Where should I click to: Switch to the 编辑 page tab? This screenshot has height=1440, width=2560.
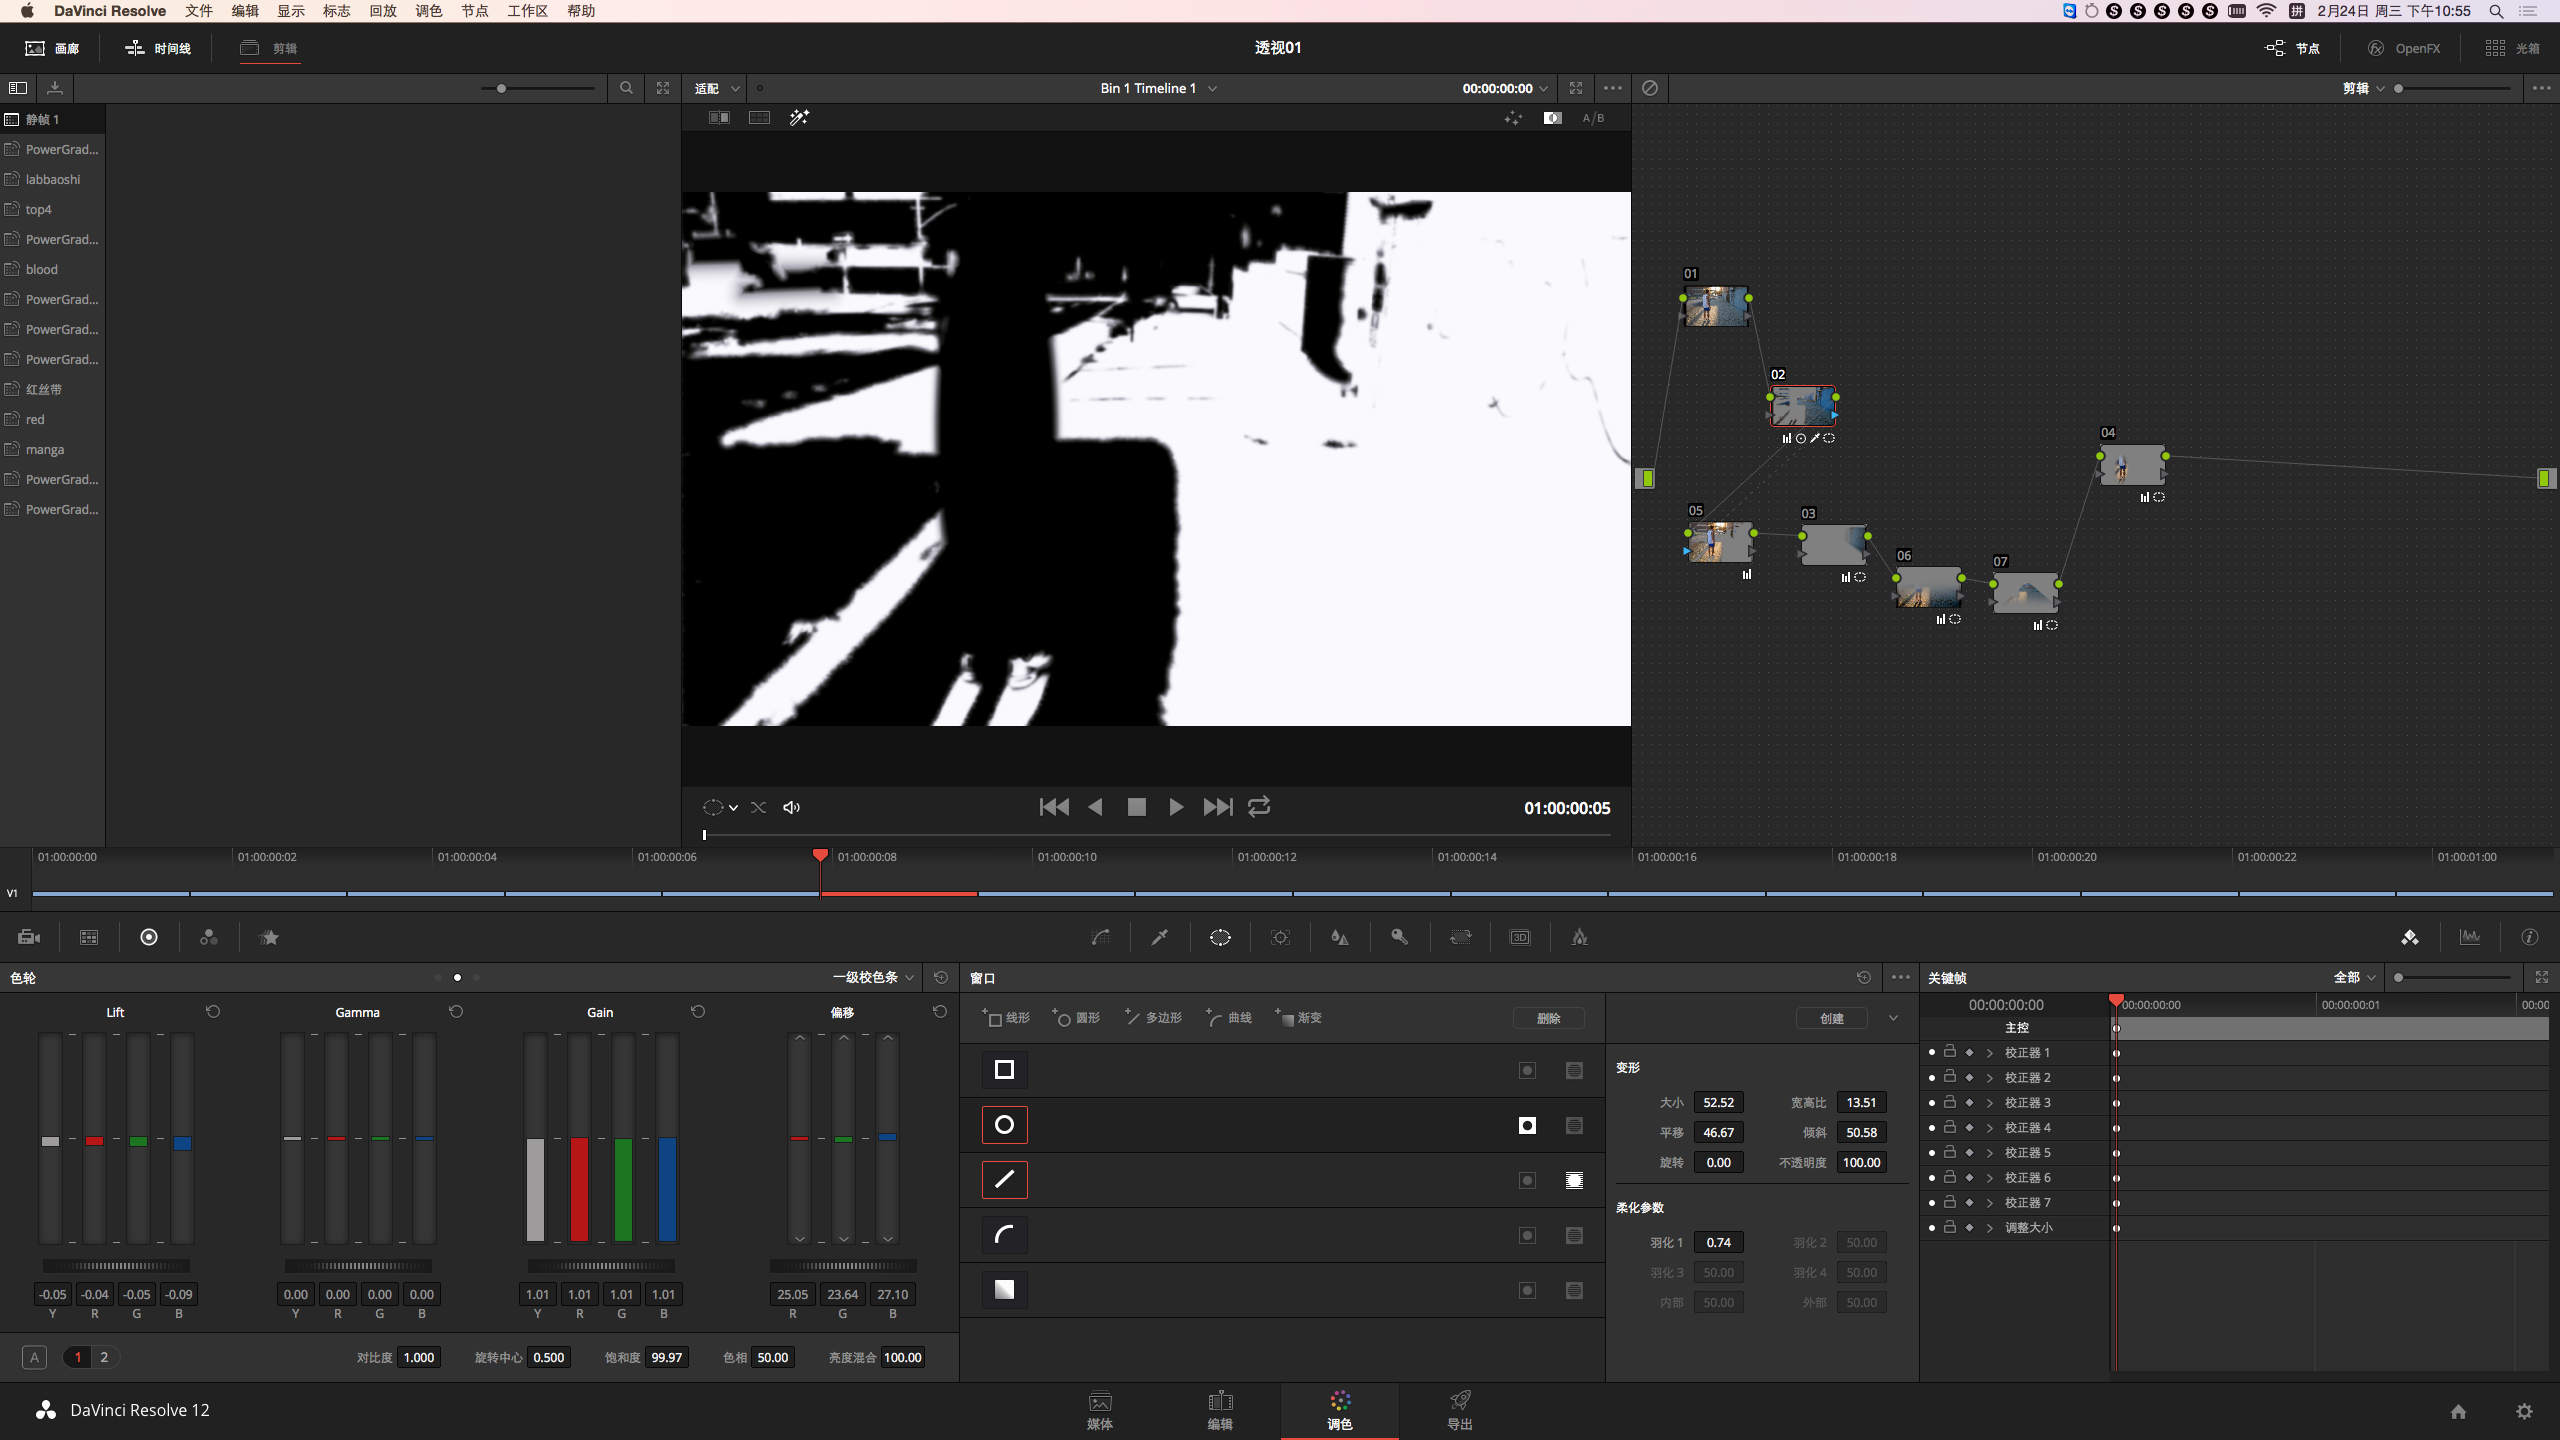click(x=1220, y=1410)
